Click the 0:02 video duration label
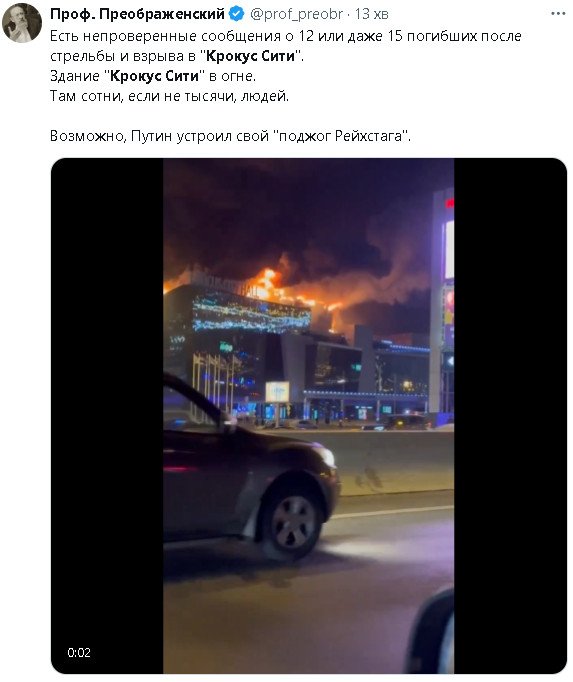Screen dimensions: 573x682 click(79, 652)
